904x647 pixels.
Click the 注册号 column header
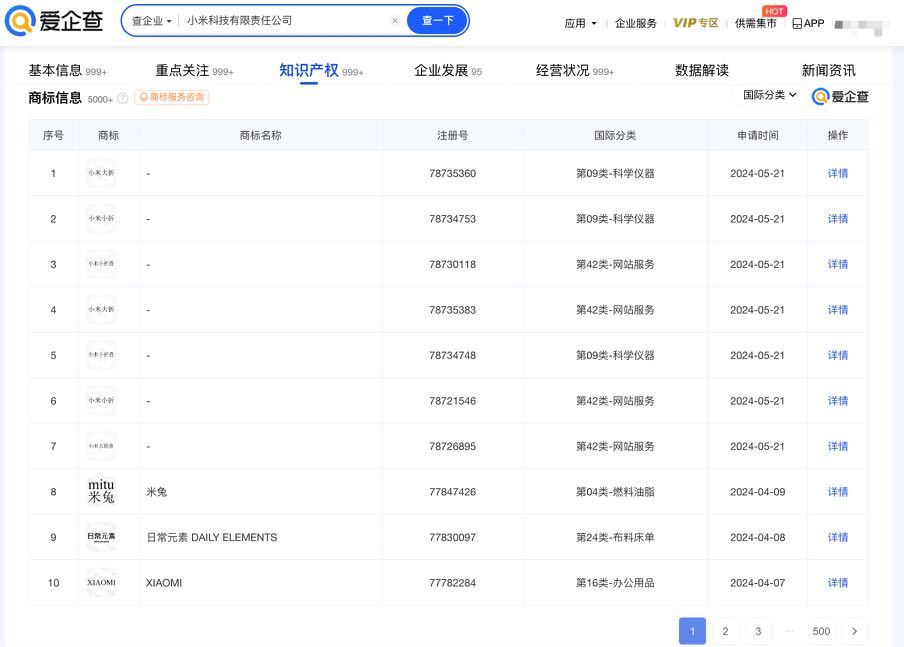coord(453,136)
